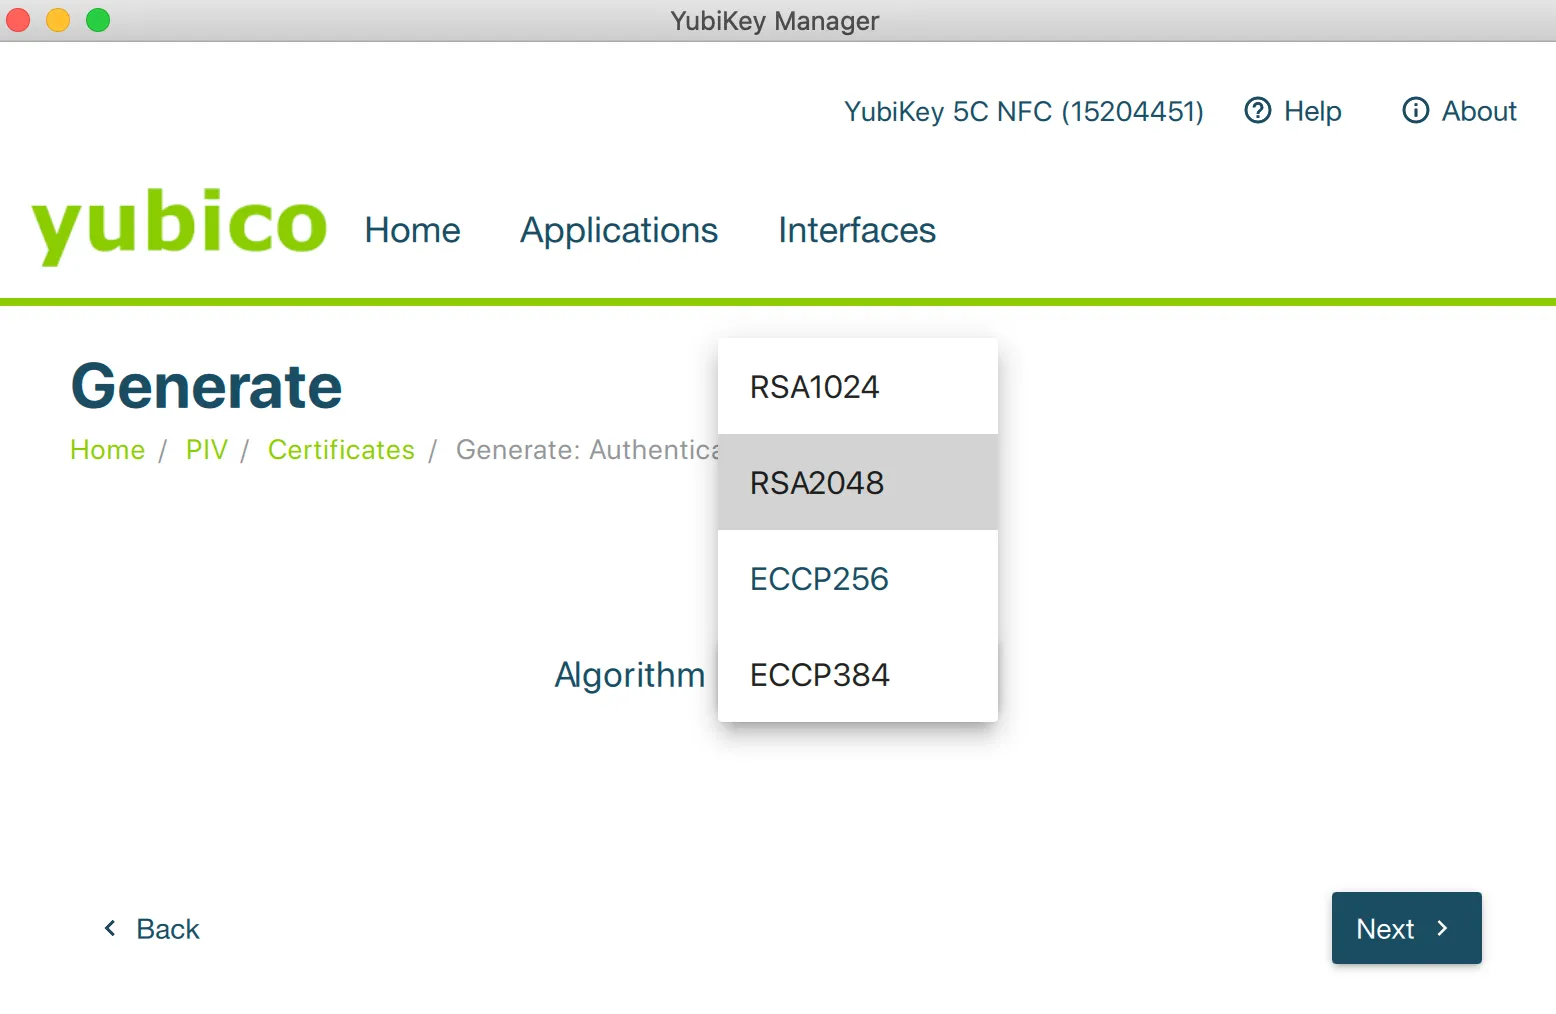Screen dimensions: 1556x1014
Task: Click the Home breadcrumb link
Action: tap(107, 450)
